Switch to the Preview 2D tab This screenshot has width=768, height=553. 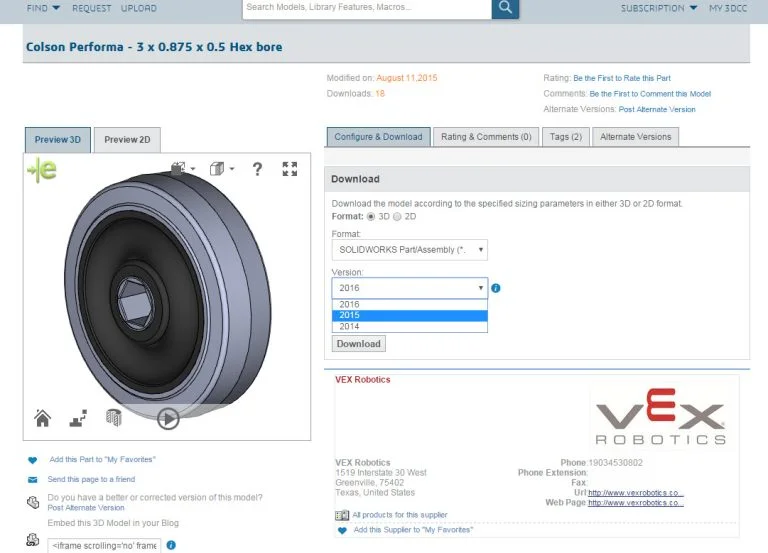tap(127, 140)
